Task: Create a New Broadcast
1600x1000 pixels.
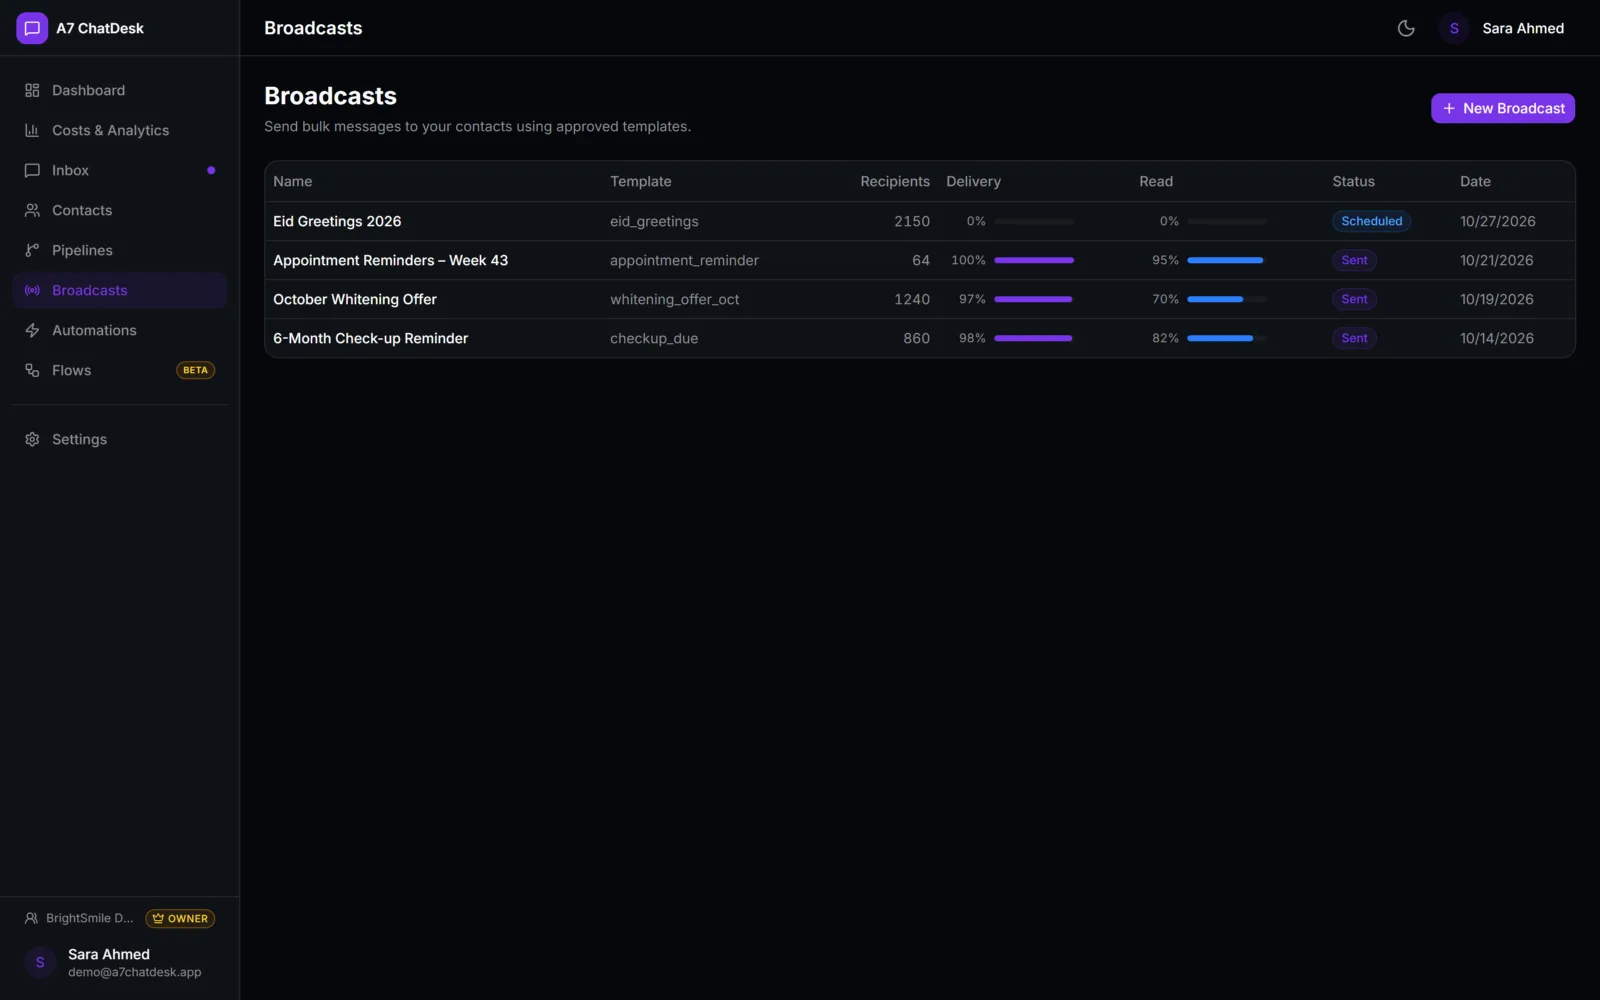Action: coord(1503,108)
